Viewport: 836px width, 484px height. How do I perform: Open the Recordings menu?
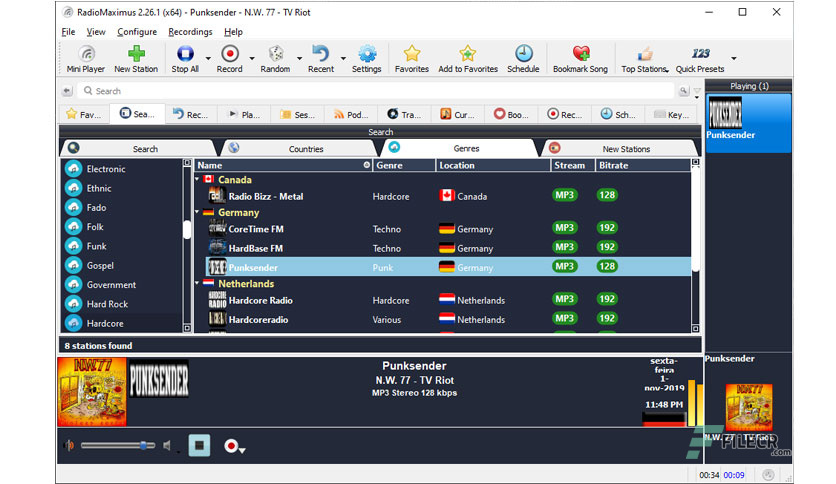[x=190, y=32]
